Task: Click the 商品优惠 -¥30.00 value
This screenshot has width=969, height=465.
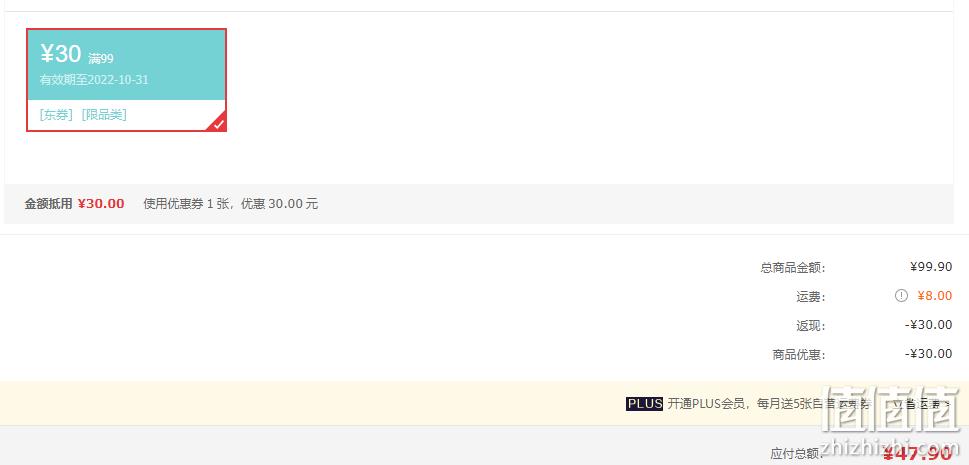Action: [929, 354]
